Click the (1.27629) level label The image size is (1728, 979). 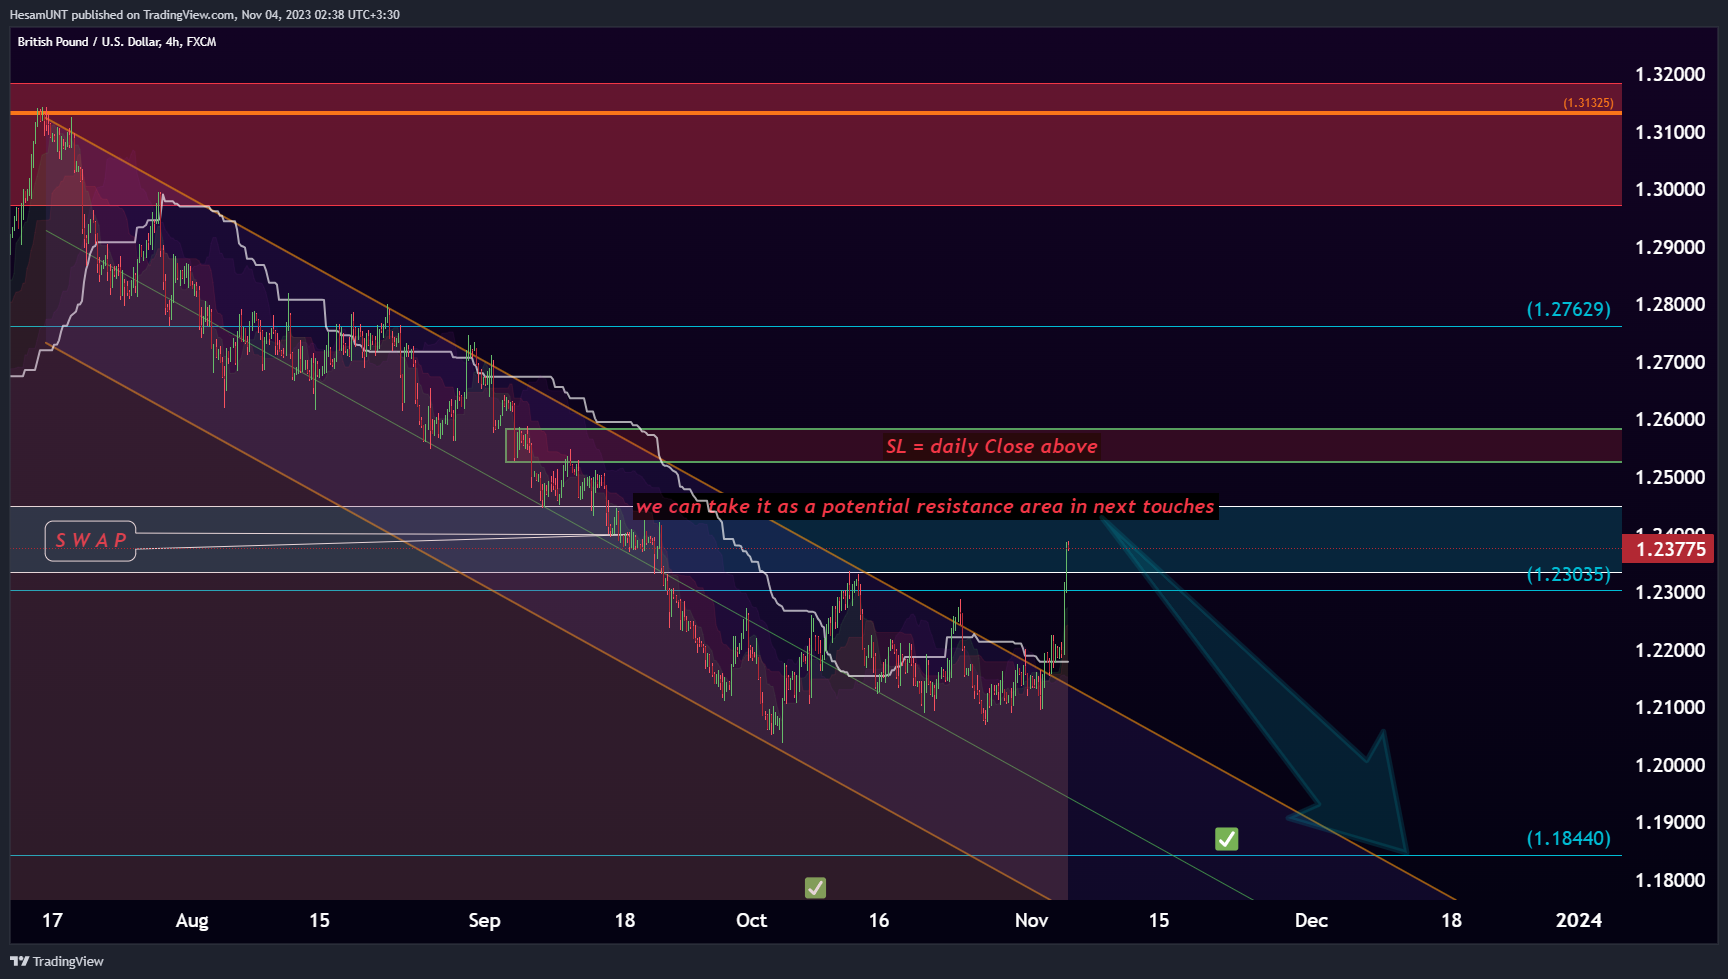[1568, 309]
